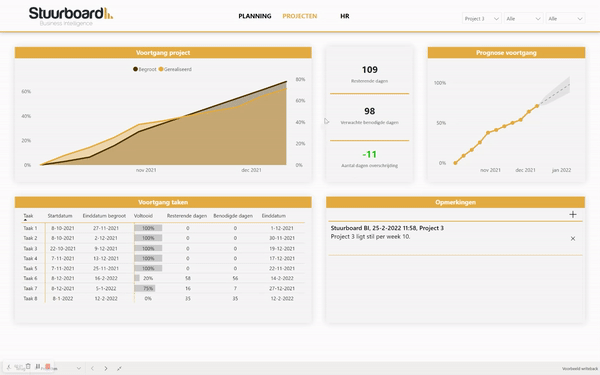The height and width of the screenshot is (375, 600).
Task: Click remaining days value 58
Action: click(188, 278)
